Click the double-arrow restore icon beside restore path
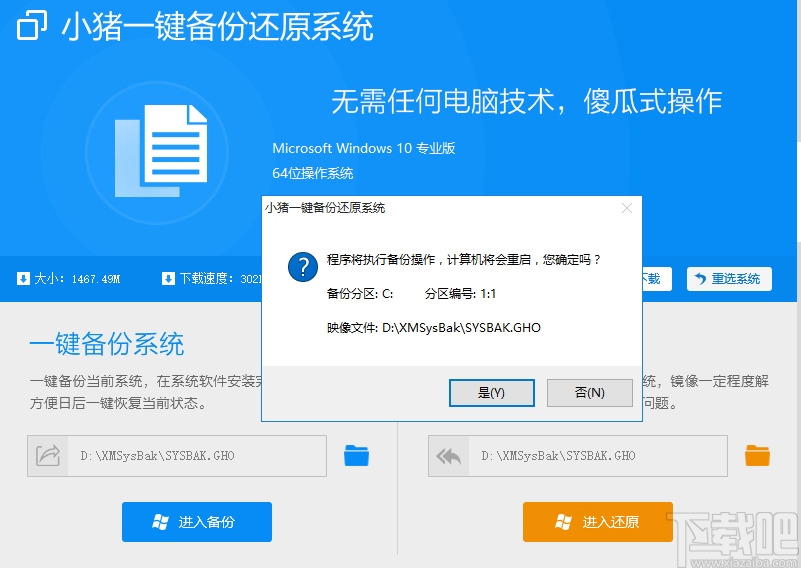 coord(449,456)
